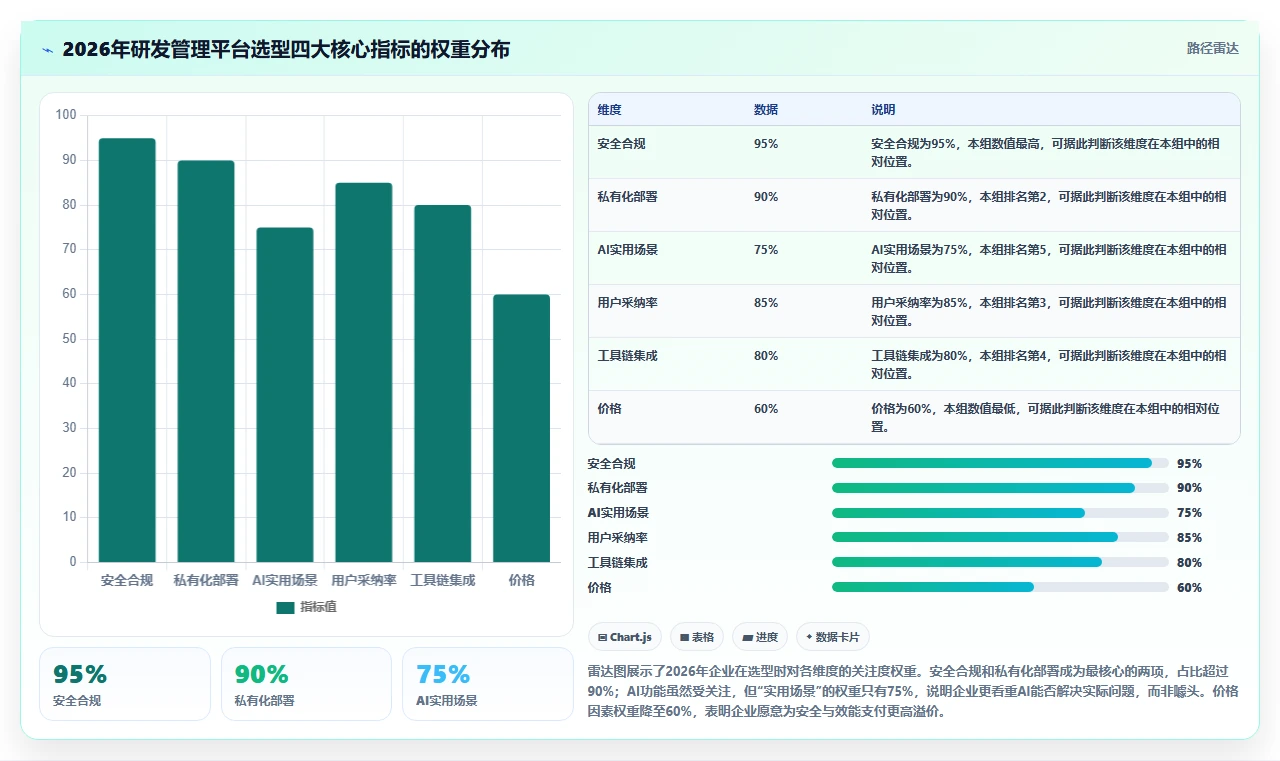Click the 指标值 legend text
This screenshot has width=1280, height=761.
coord(318,607)
